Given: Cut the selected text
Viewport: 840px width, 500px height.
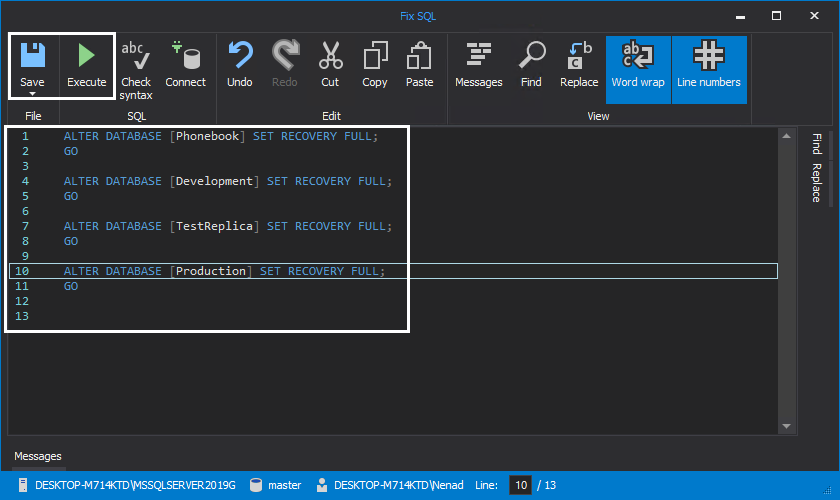Looking at the screenshot, I should pos(330,65).
